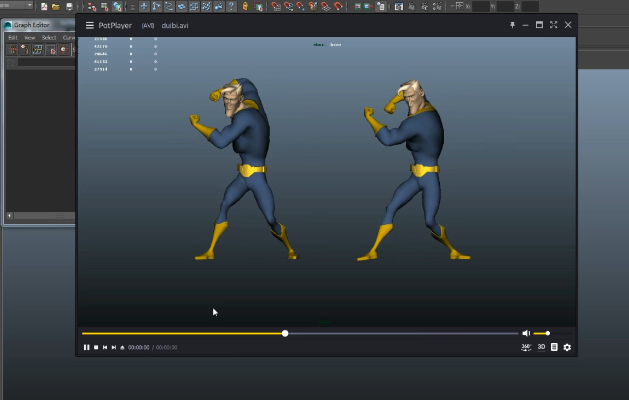
Task: Open Graph Editor Select menu
Action: 49,38
